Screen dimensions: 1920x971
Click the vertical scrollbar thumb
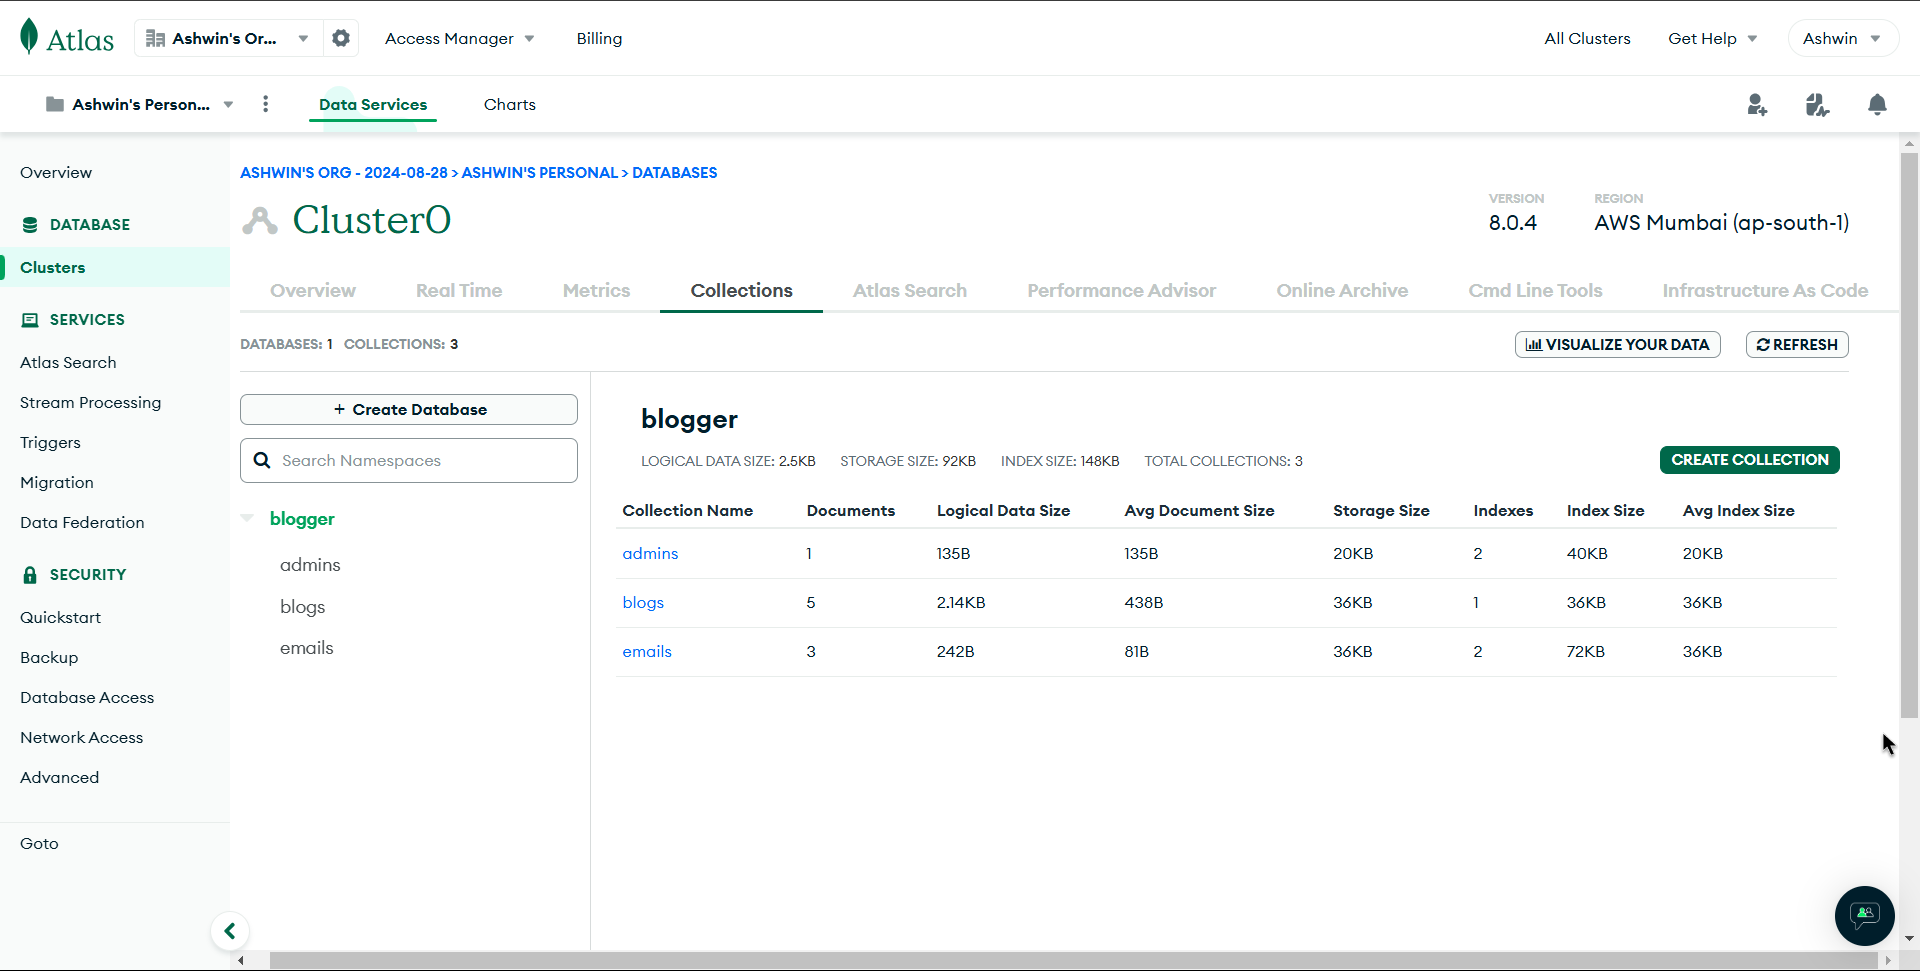tap(1909, 435)
